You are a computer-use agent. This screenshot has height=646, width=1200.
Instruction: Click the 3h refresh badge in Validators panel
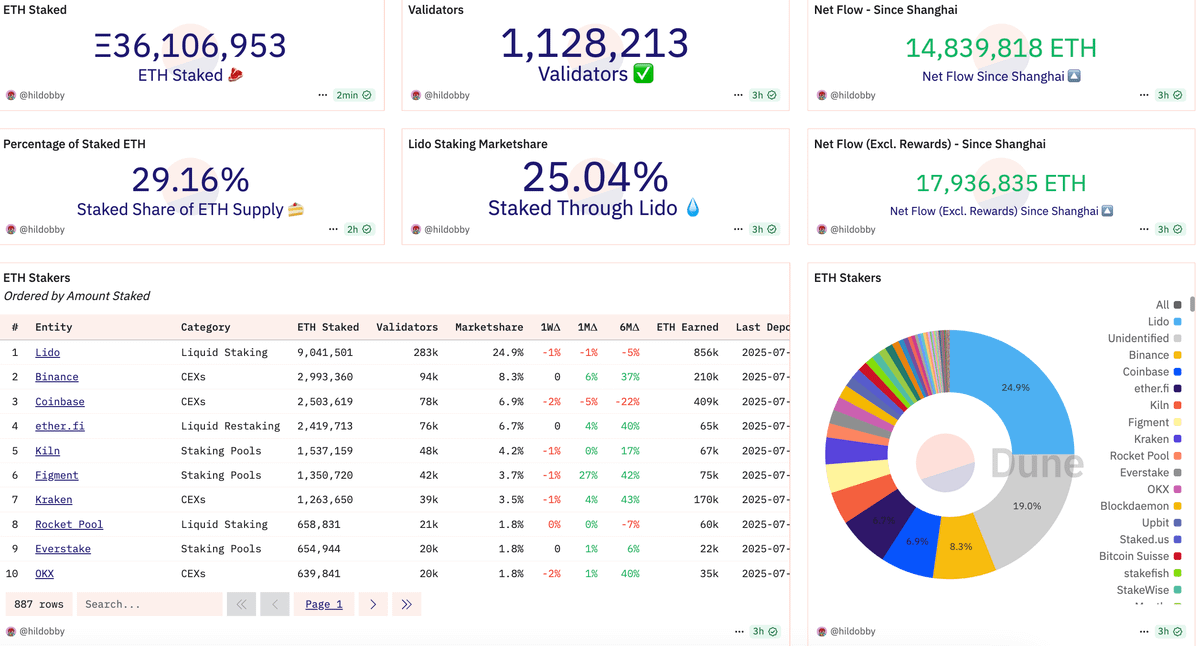(x=765, y=95)
